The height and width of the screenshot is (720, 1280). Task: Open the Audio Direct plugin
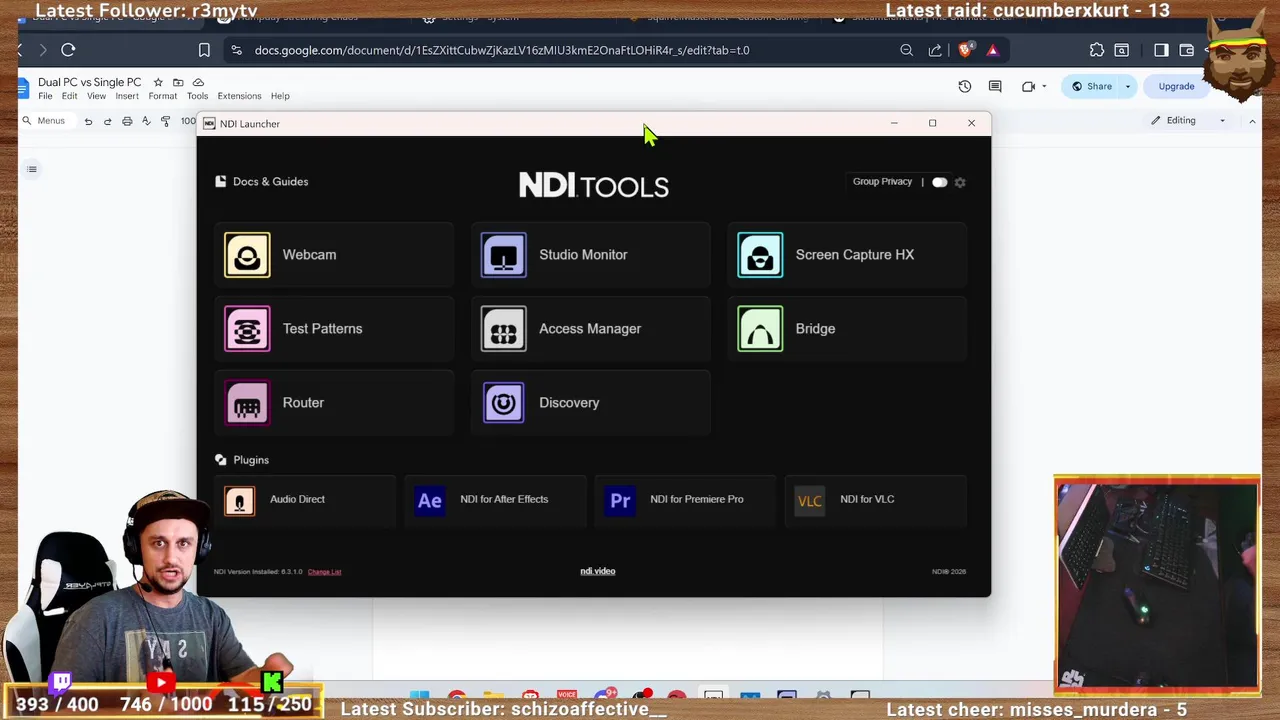pyautogui.click(x=305, y=500)
